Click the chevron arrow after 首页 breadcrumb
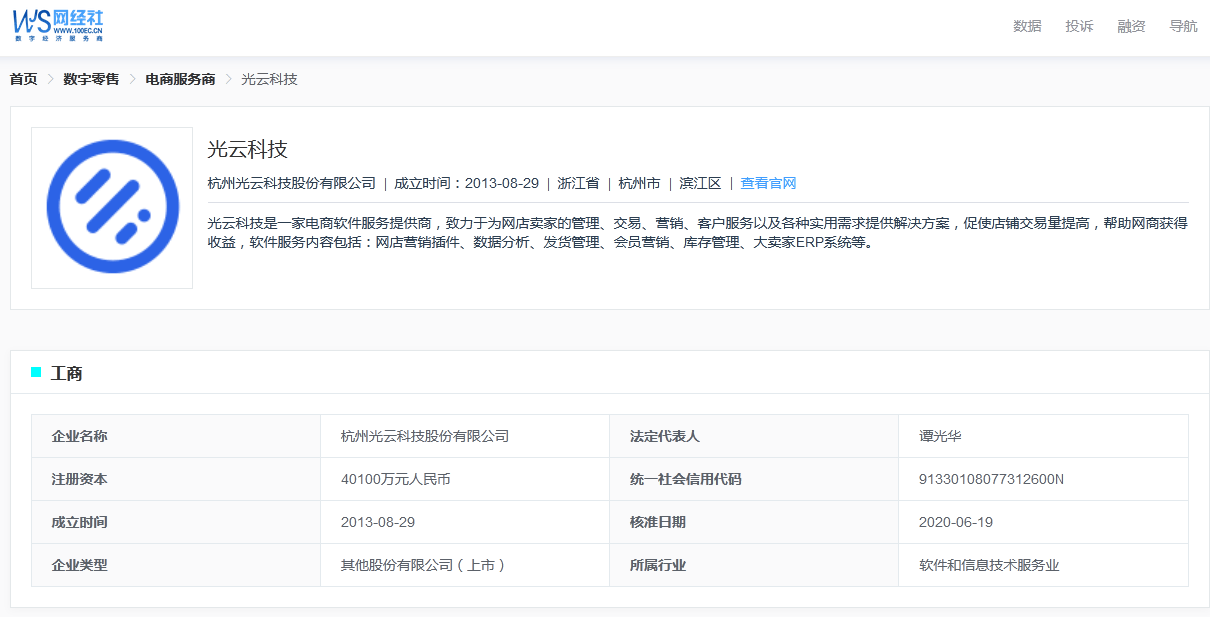 50,79
